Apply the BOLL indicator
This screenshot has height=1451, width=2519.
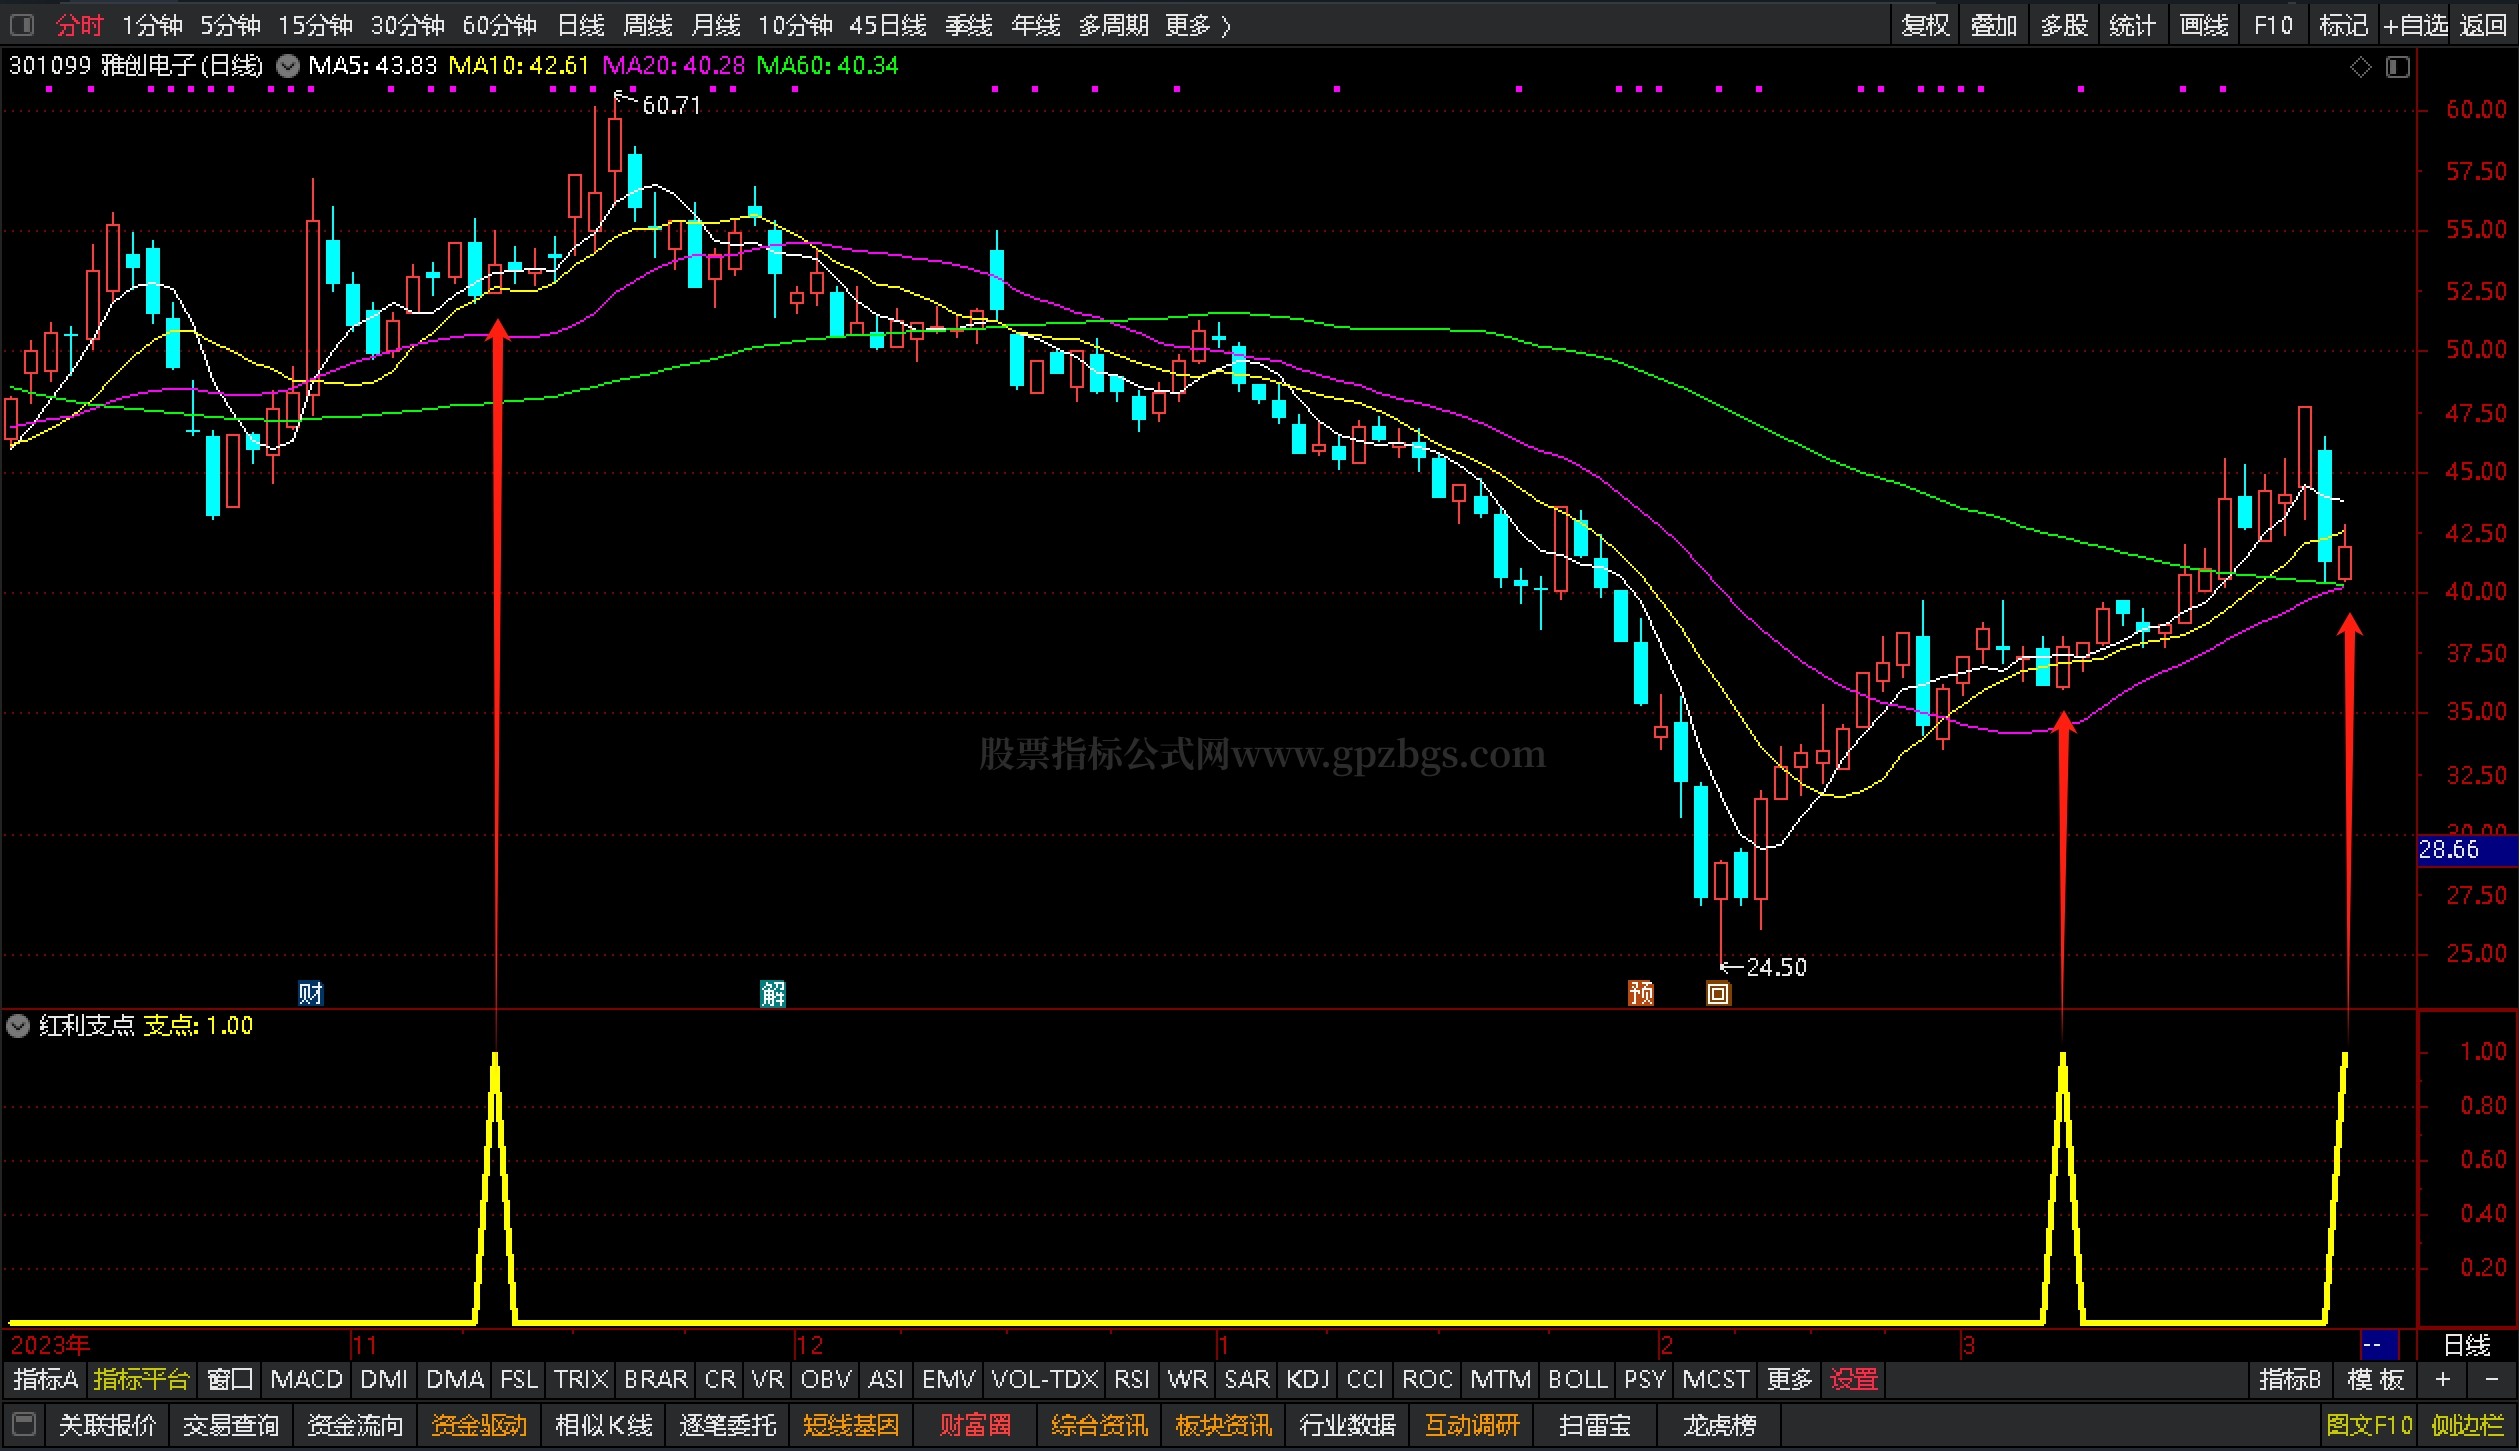coord(1578,1380)
